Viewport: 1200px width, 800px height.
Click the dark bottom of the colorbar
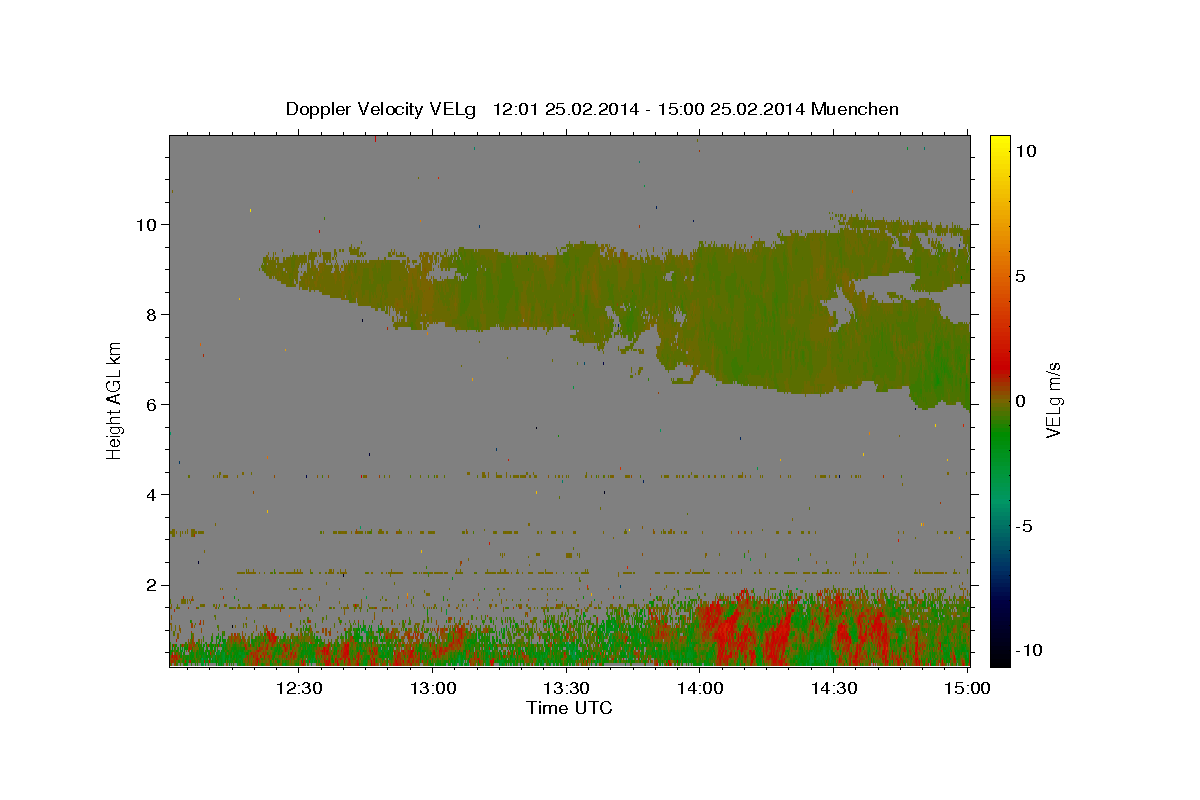click(1000, 650)
